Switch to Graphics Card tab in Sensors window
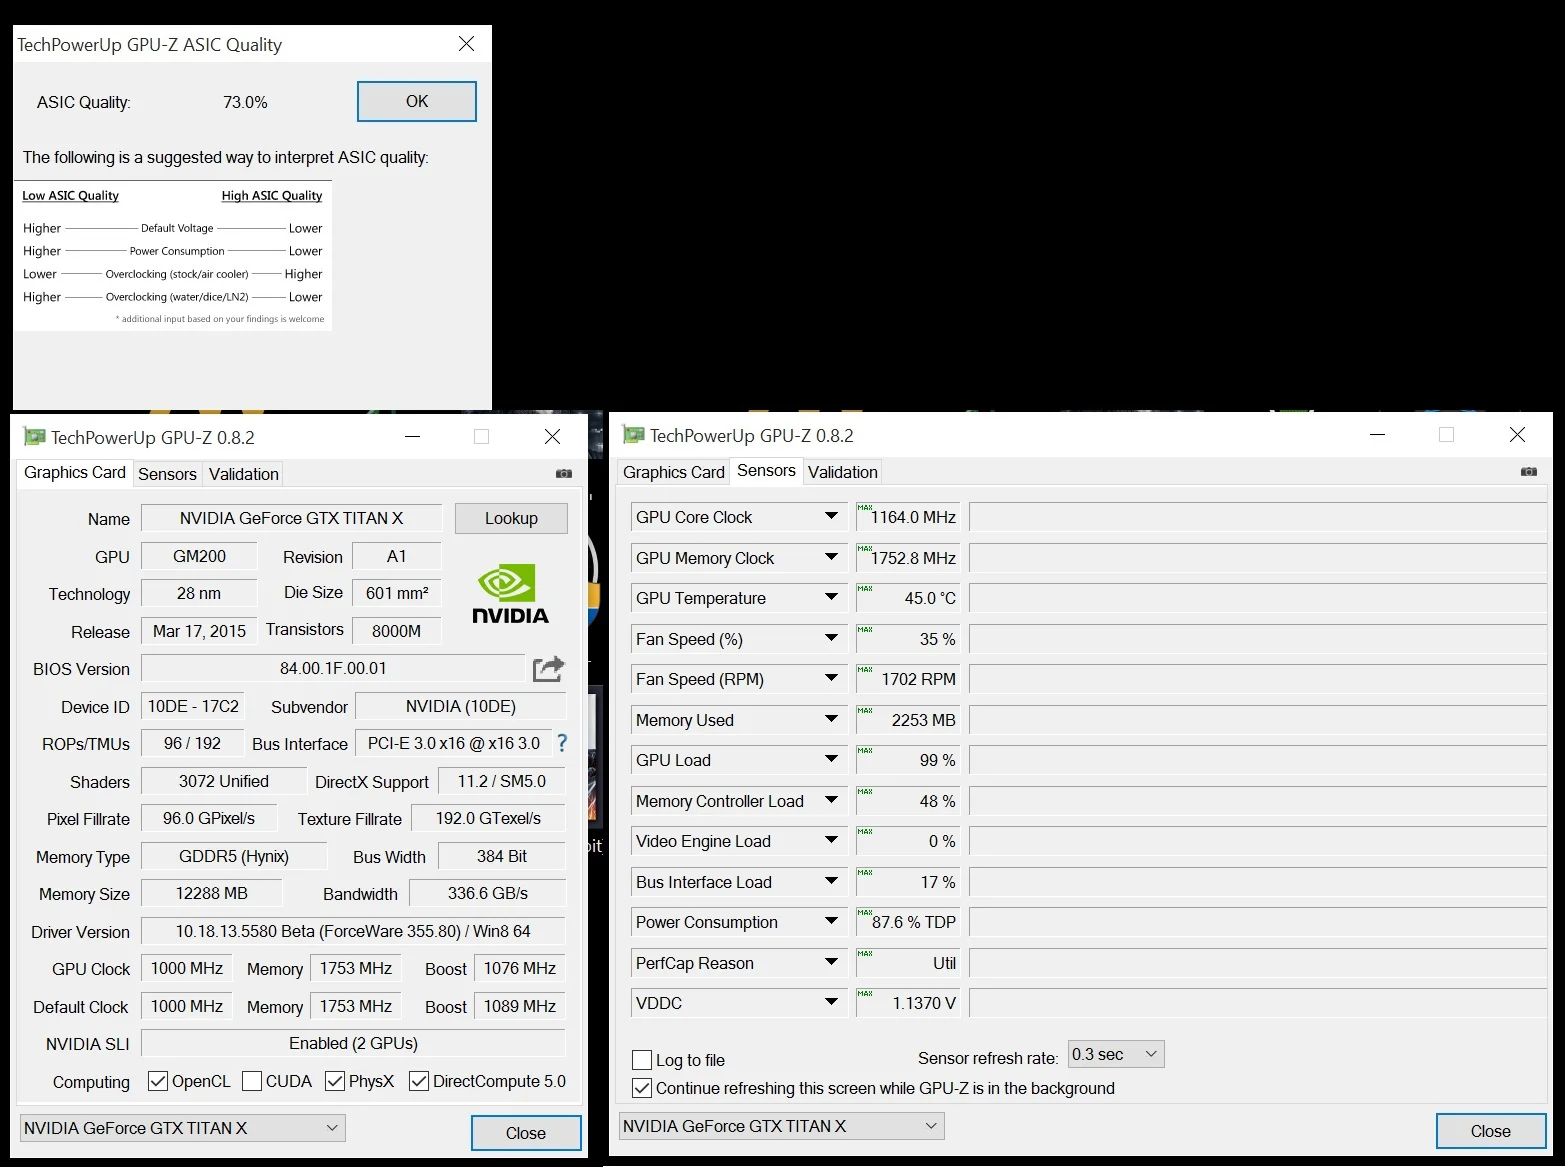The image size is (1565, 1169). coord(674,472)
